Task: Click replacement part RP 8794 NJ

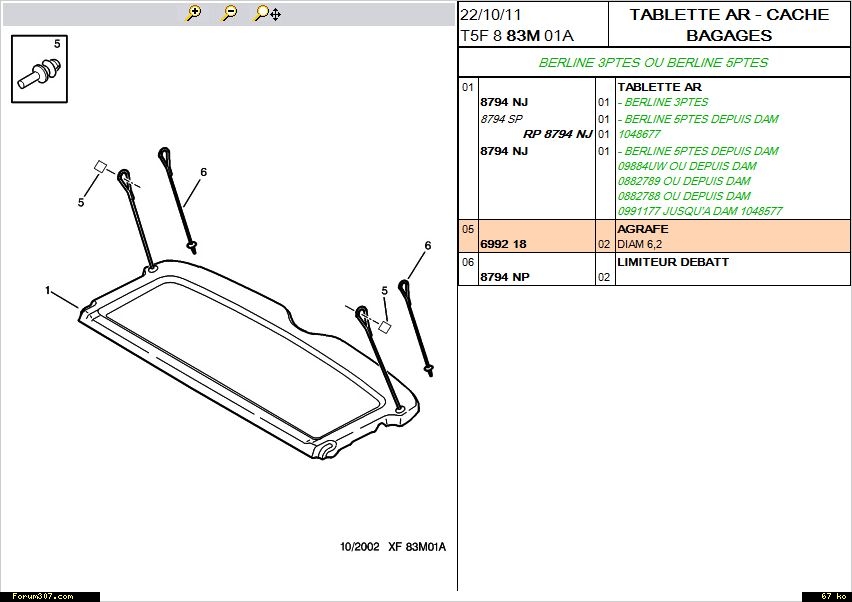Action: click(557, 134)
